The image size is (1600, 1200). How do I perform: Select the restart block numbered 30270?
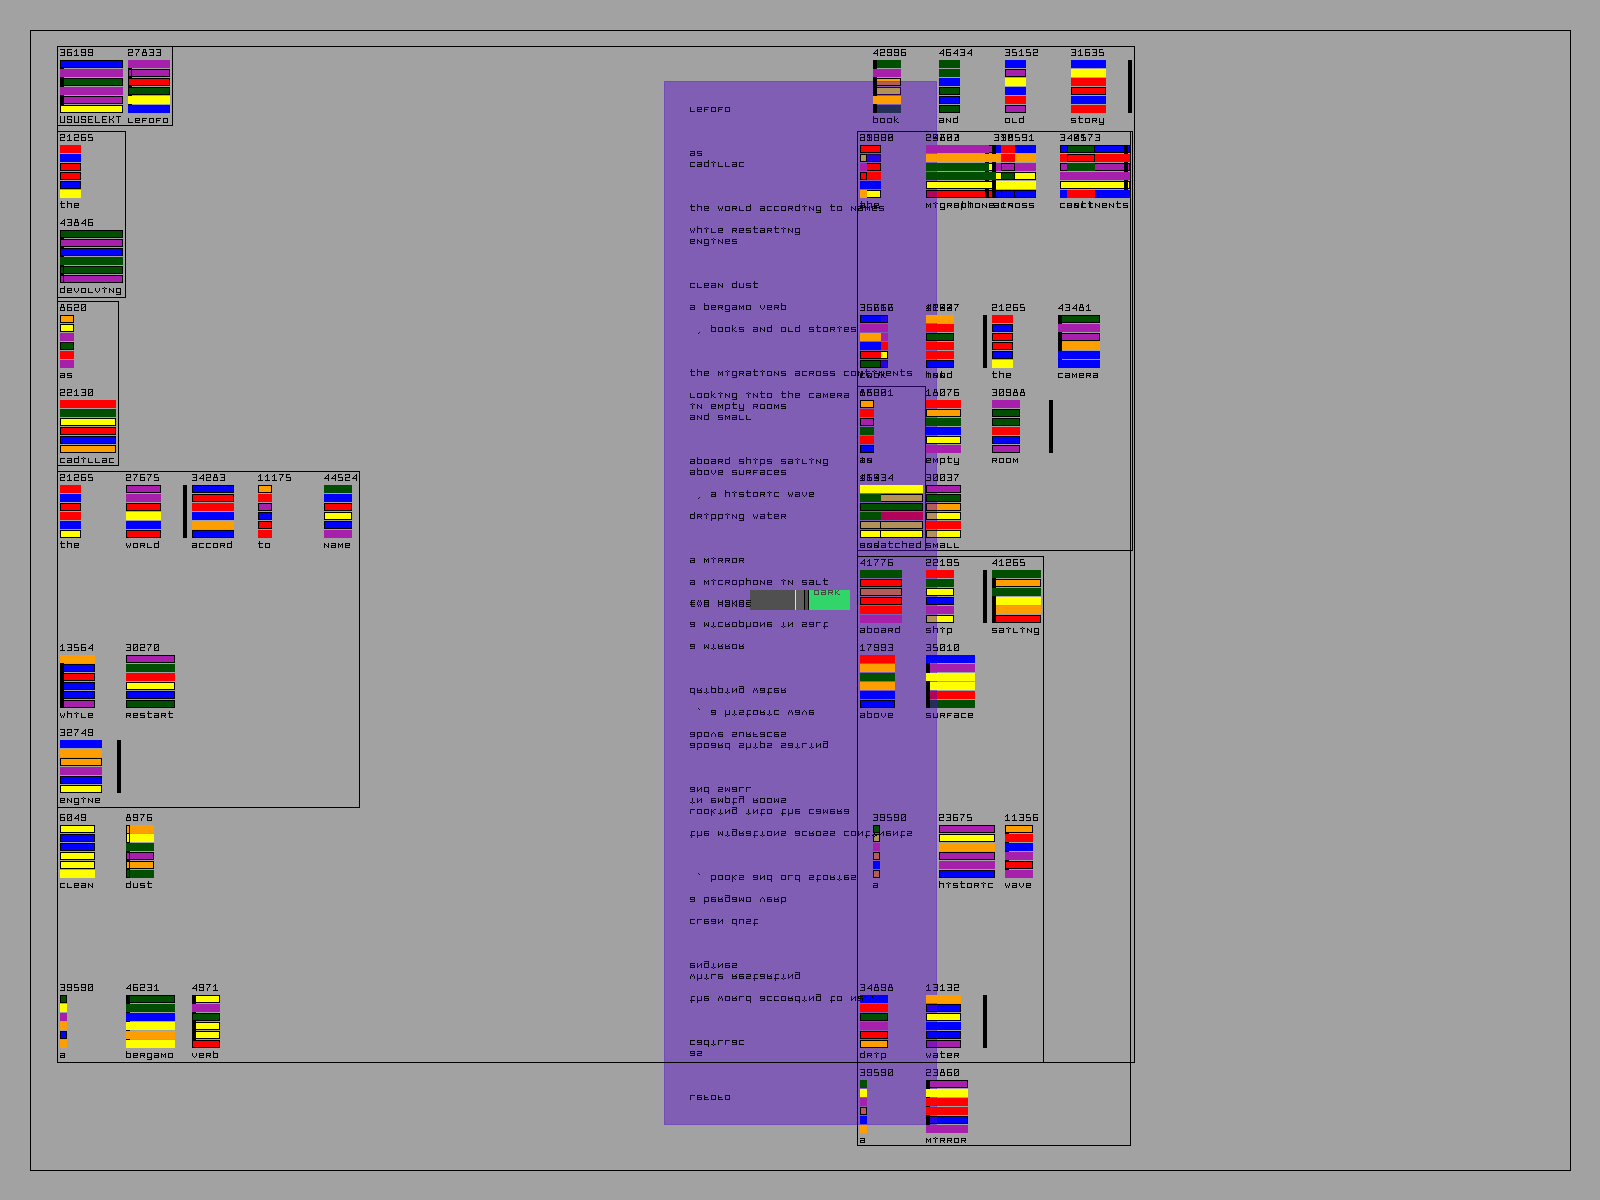click(x=150, y=681)
